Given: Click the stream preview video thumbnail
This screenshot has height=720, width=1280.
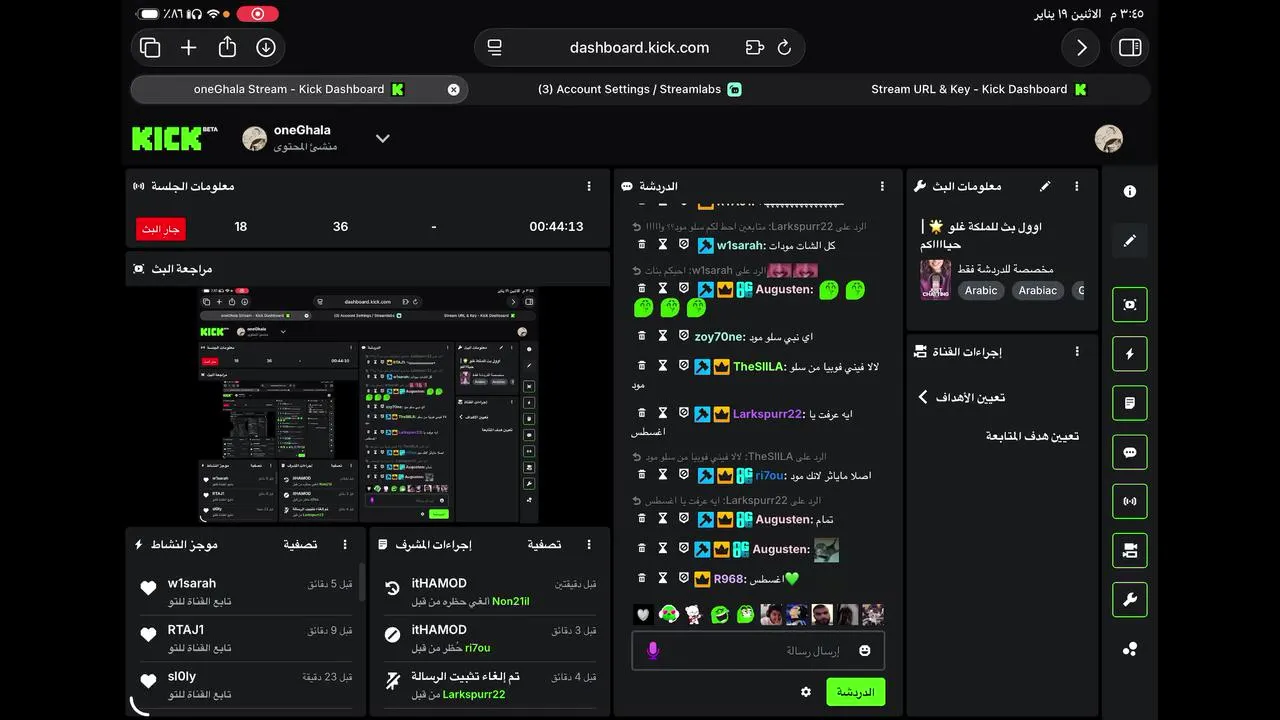Looking at the screenshot, I should click(x=368, y=405).
